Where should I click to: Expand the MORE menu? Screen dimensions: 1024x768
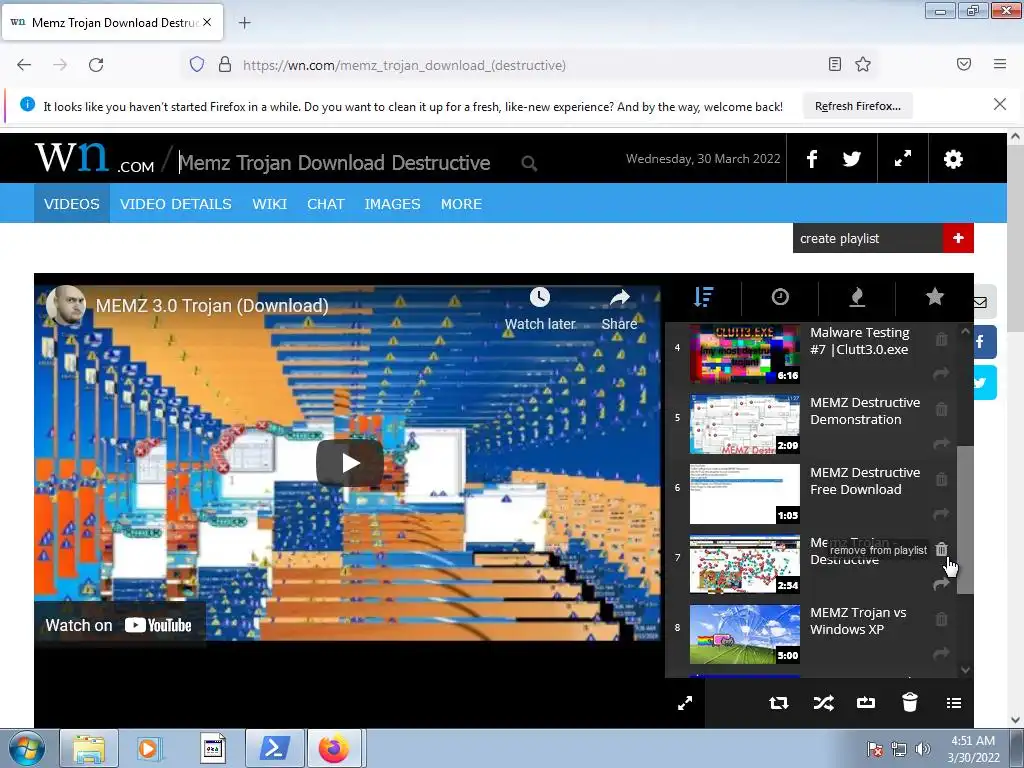point(461,204)
